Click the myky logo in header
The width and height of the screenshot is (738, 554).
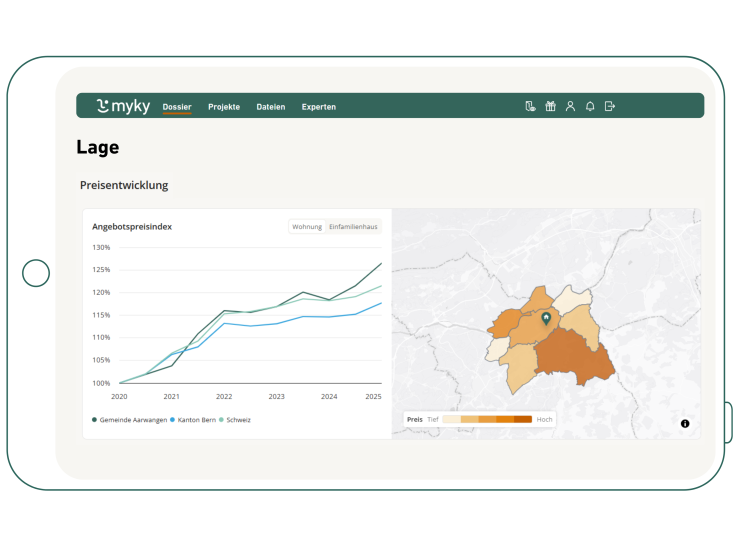pyautogui.click(x=123, y=106)
